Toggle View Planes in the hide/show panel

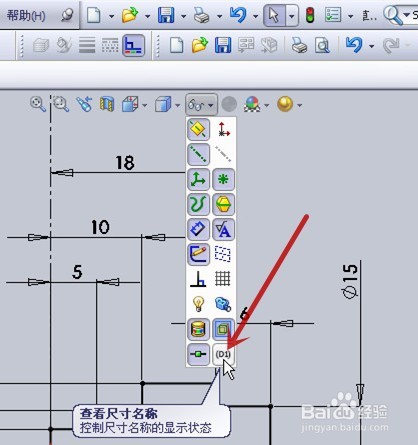199,129
